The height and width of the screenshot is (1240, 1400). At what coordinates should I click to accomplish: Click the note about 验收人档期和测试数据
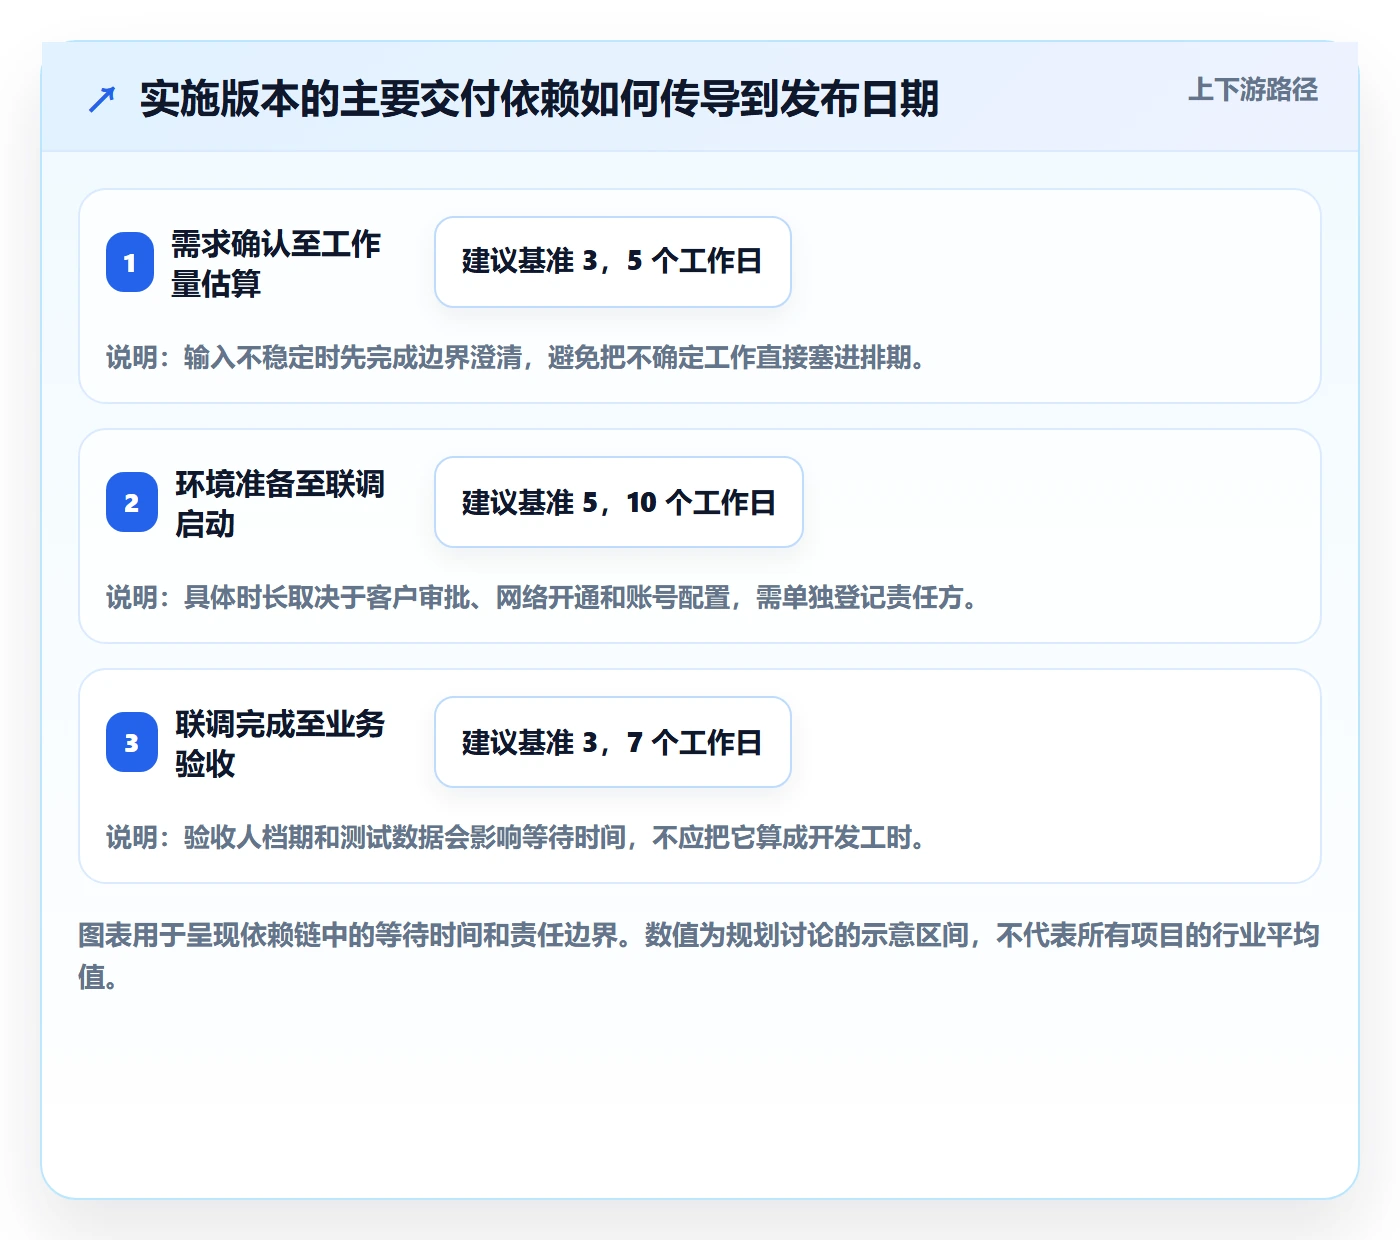[x=516, y=837]
